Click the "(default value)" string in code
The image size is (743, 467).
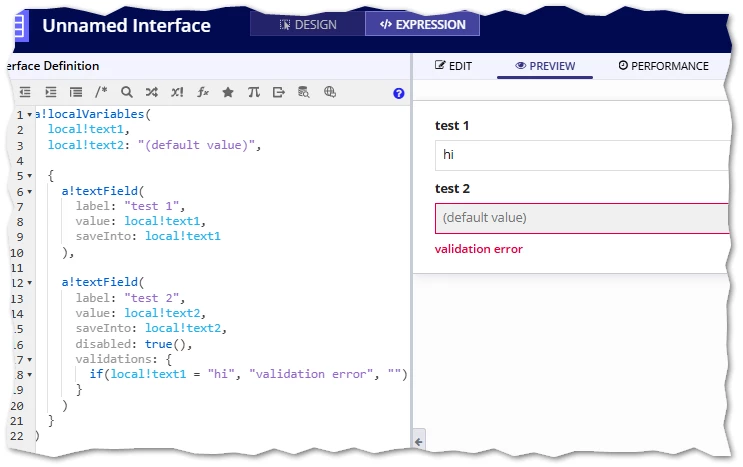[x=196, y=145]
